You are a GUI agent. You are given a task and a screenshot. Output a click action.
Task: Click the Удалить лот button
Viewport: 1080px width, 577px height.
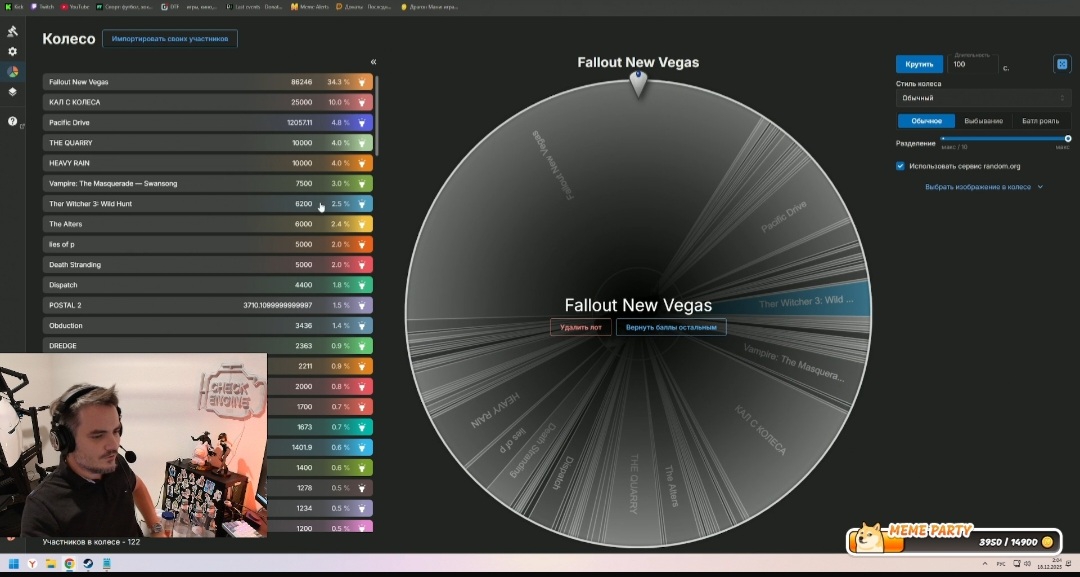tap(581, 327)
